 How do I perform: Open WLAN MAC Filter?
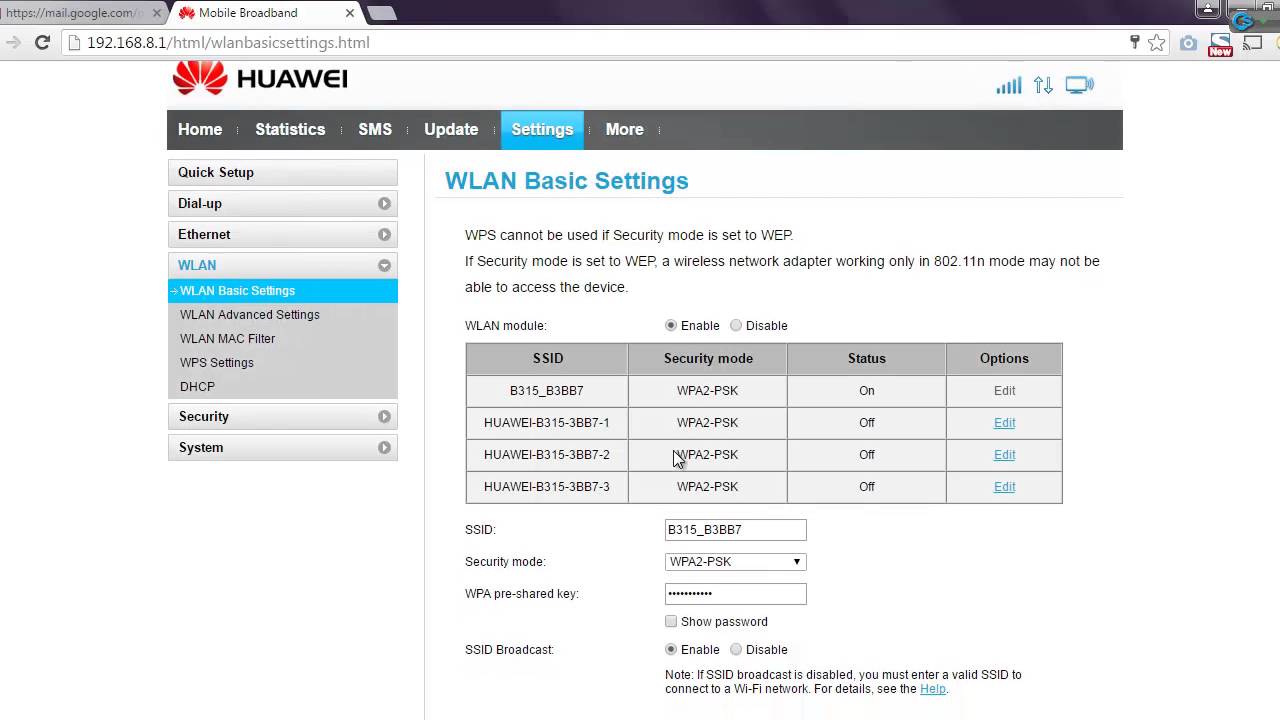point(227,338)
